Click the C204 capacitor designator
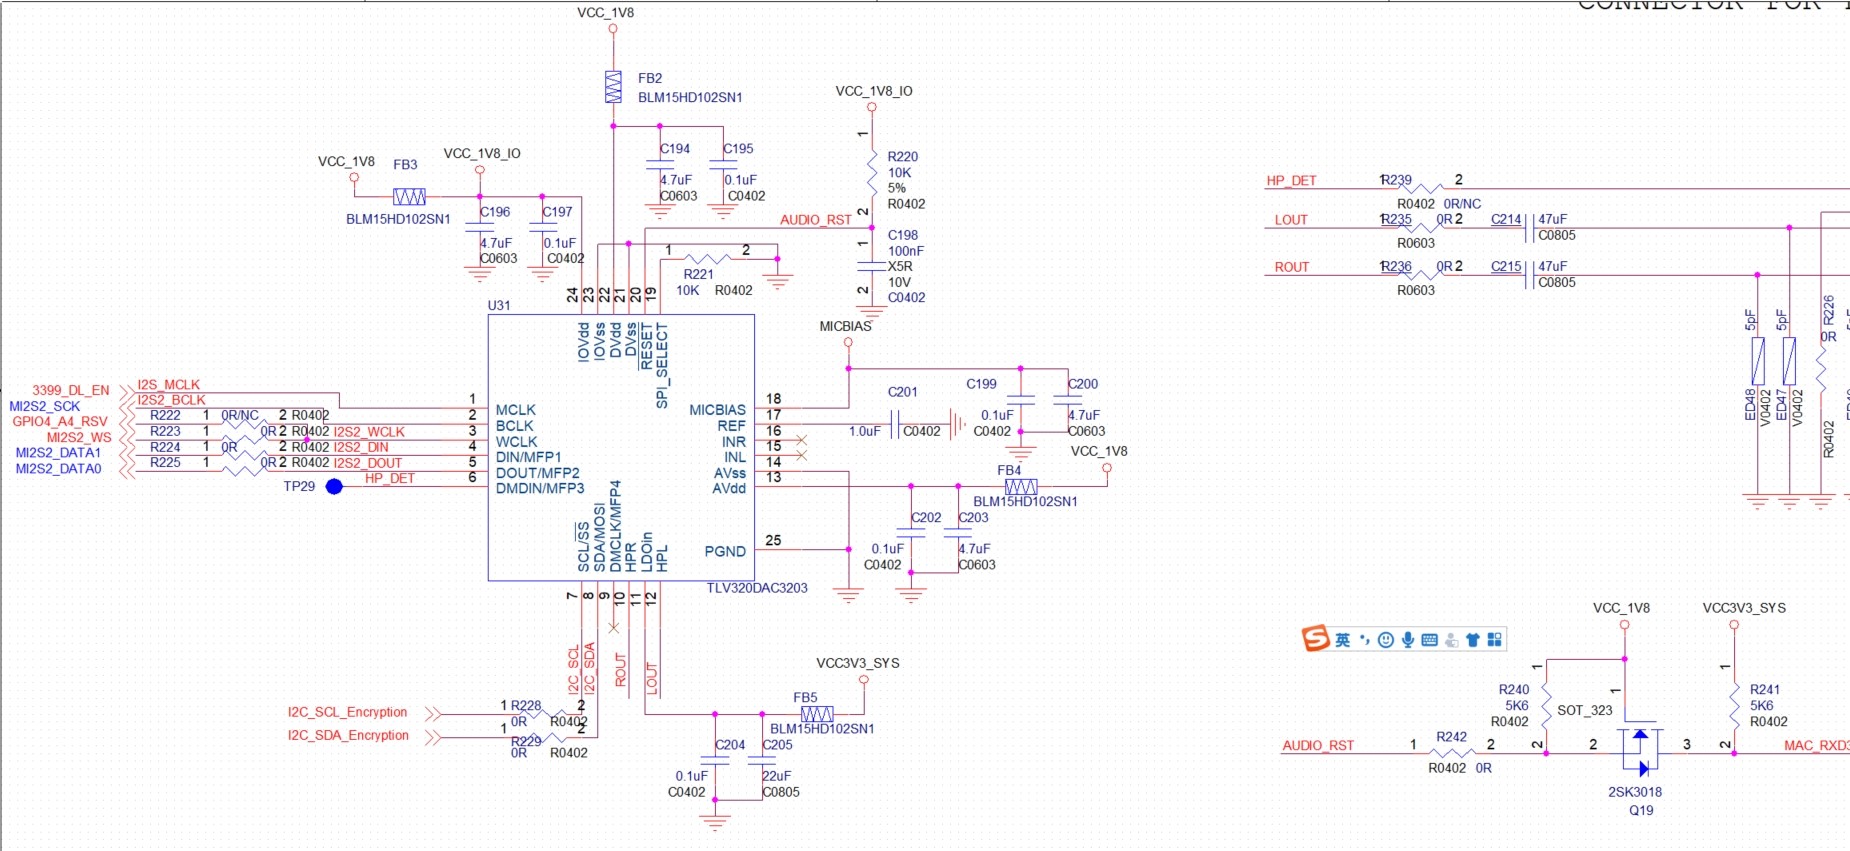Screen dimensions: 1850x851 tap(730, 745)
